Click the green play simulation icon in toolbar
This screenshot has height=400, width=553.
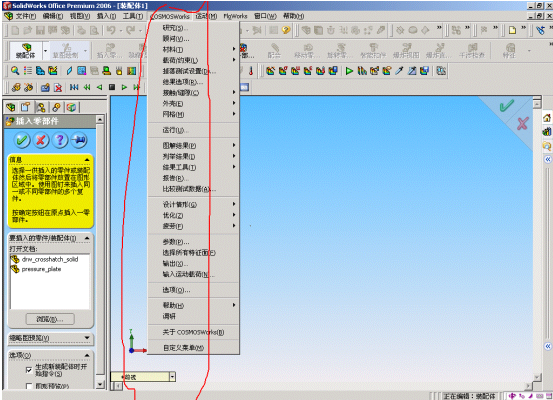click(349, 71)
